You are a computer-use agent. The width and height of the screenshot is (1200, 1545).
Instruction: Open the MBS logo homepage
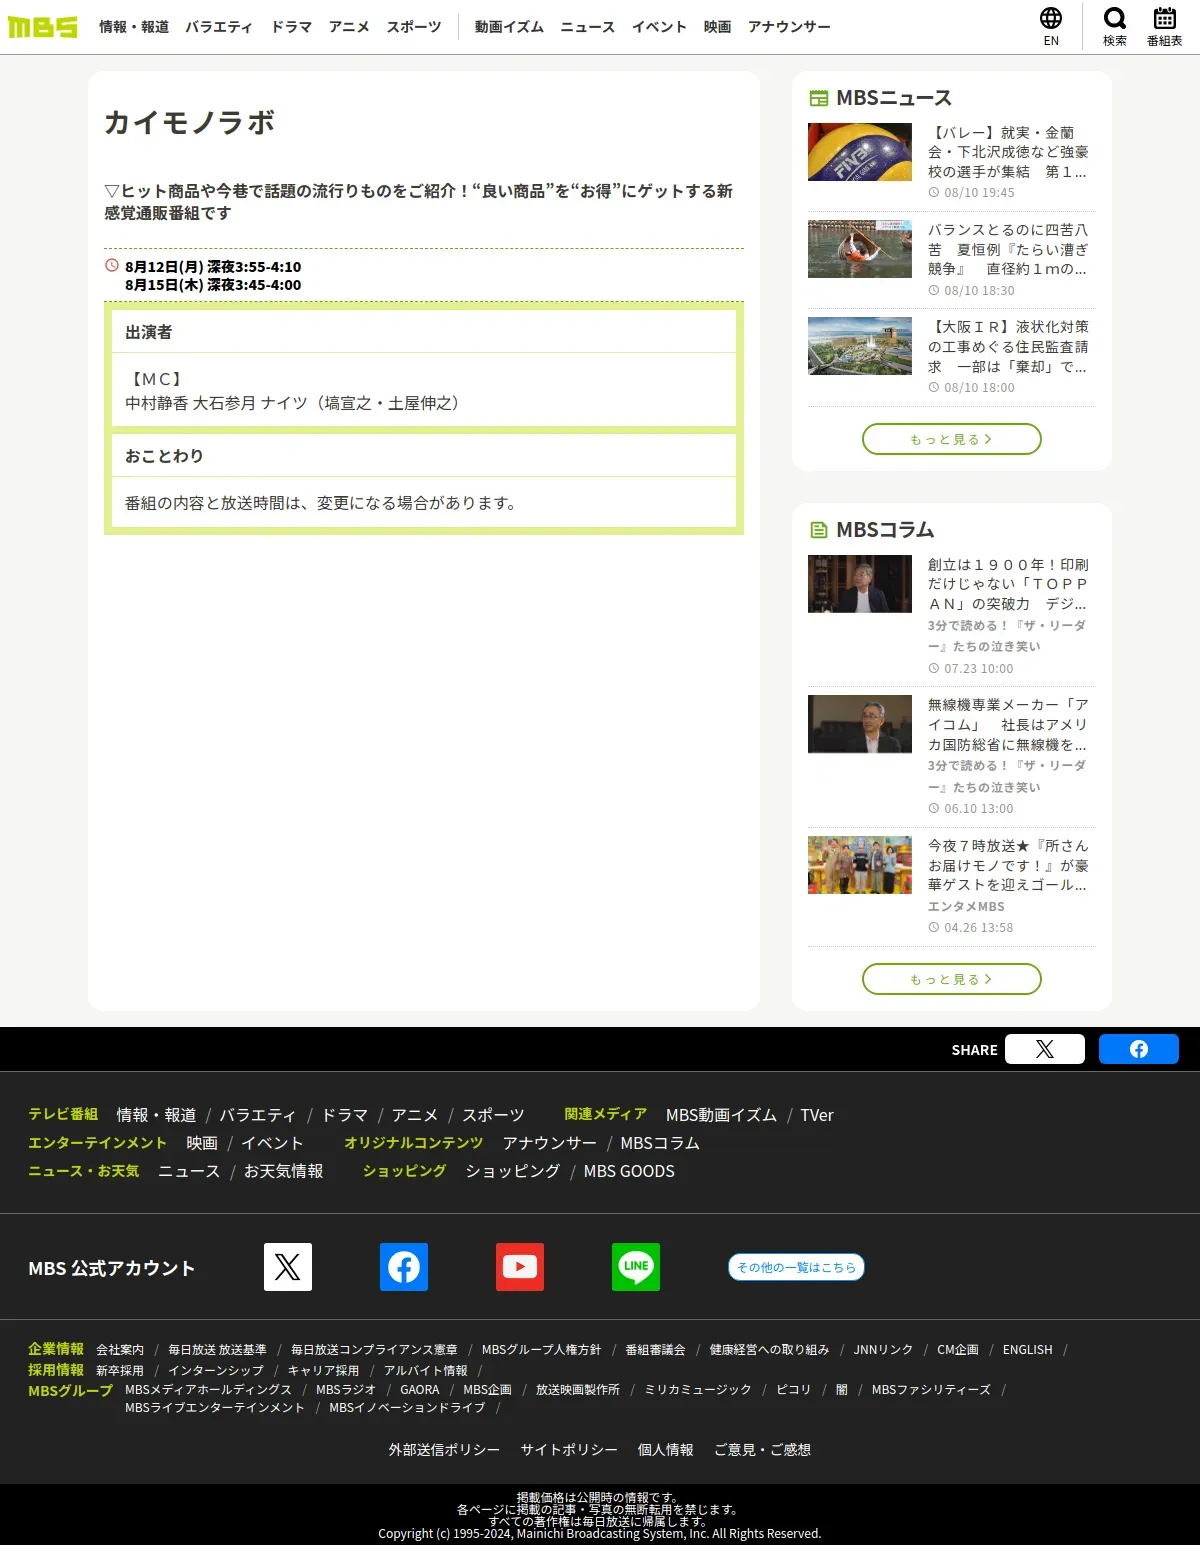[x=42, y=27]
